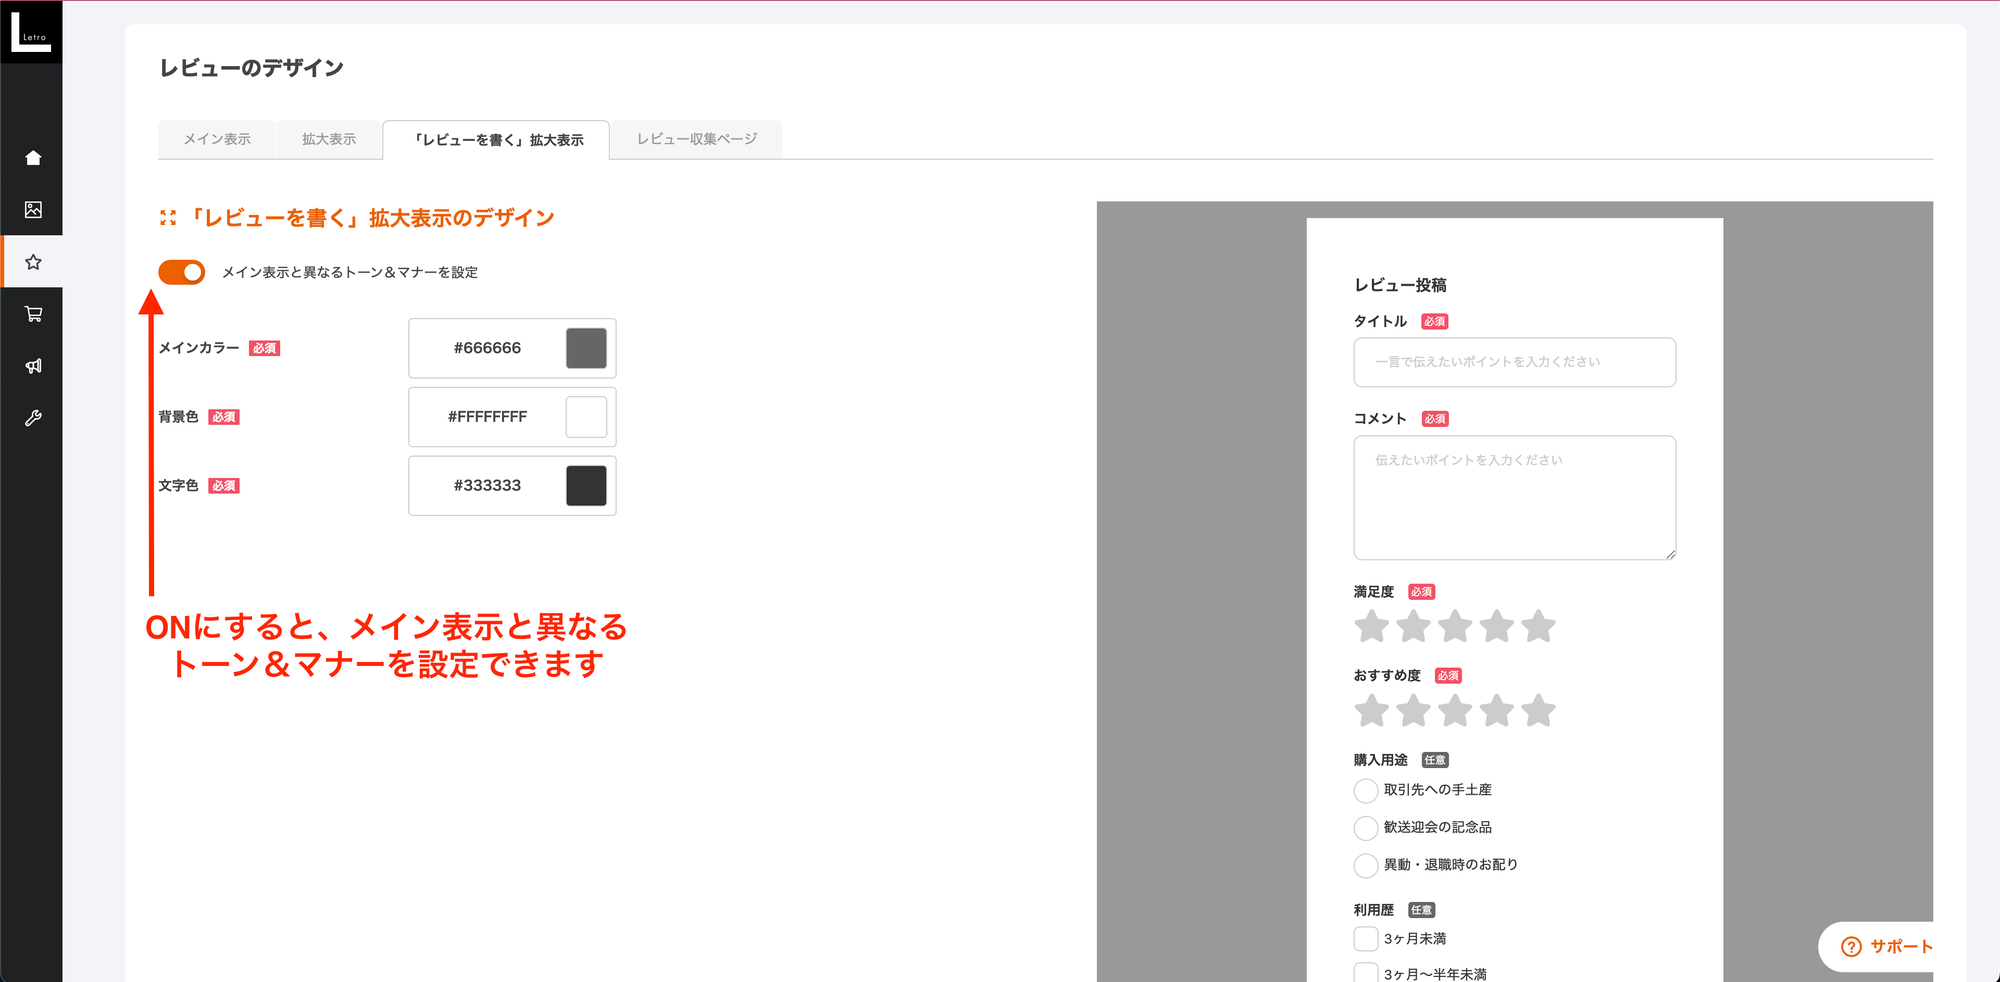Select the megaphone announcement icon in the sidebar

point(33,366)
